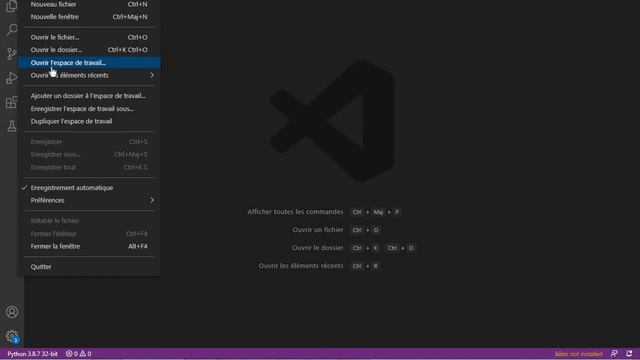
Task: Open the Source Control view icon
Action: click(12, 54)
